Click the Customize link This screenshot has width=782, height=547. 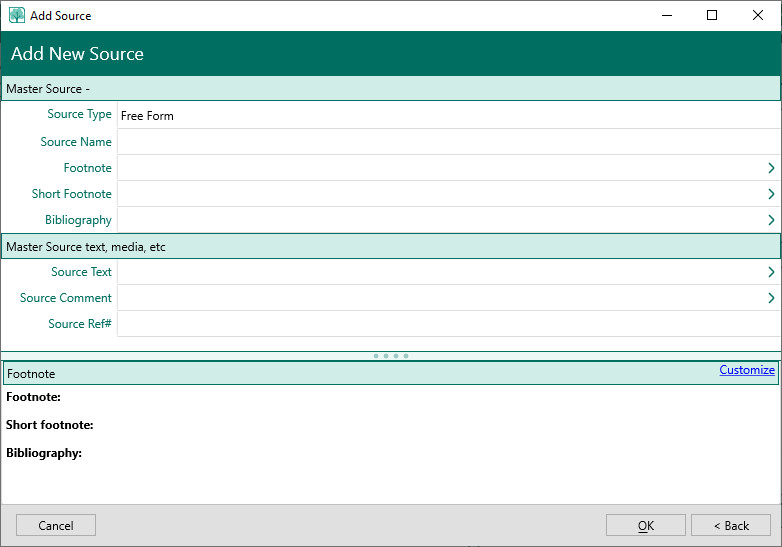point(746,370)
